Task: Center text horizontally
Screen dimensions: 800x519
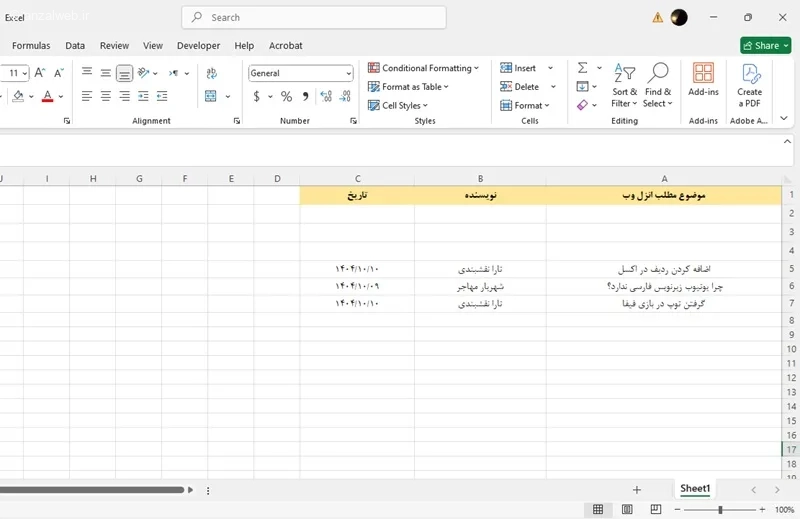Action: click(106, 96)
